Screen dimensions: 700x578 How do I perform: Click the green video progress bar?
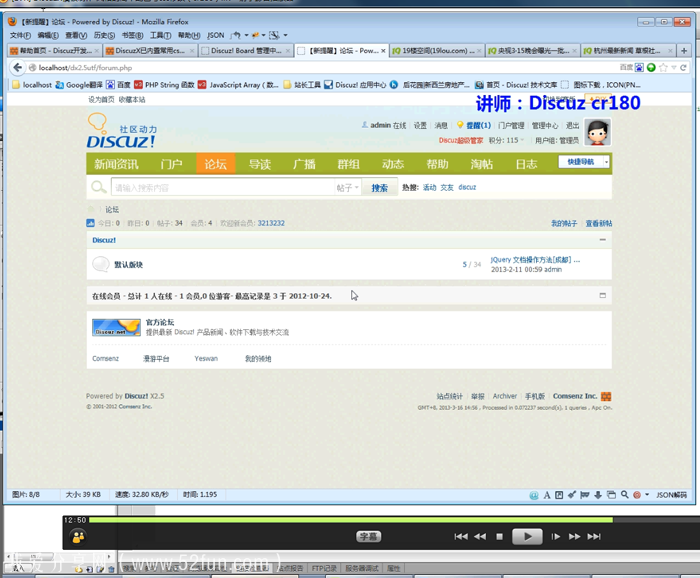point(351,520)
